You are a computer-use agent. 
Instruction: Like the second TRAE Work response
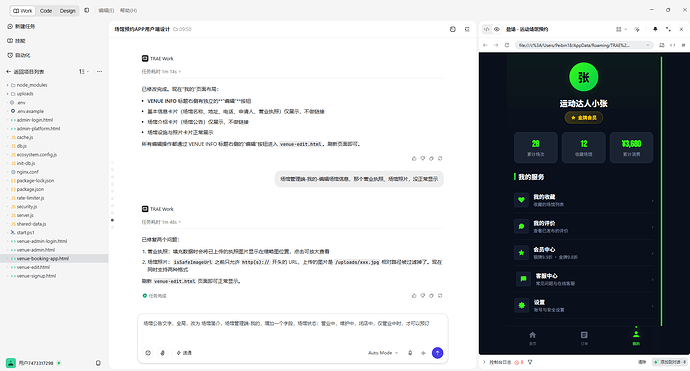[x=414, y=296]
